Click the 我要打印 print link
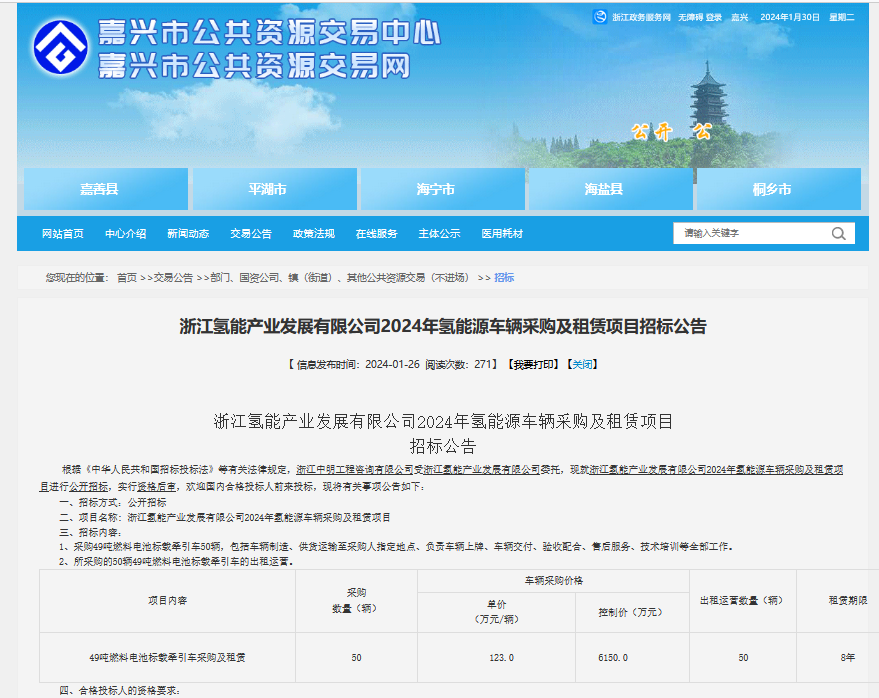The width and height of the screenshot is (879, 698). tap(533, 364)
